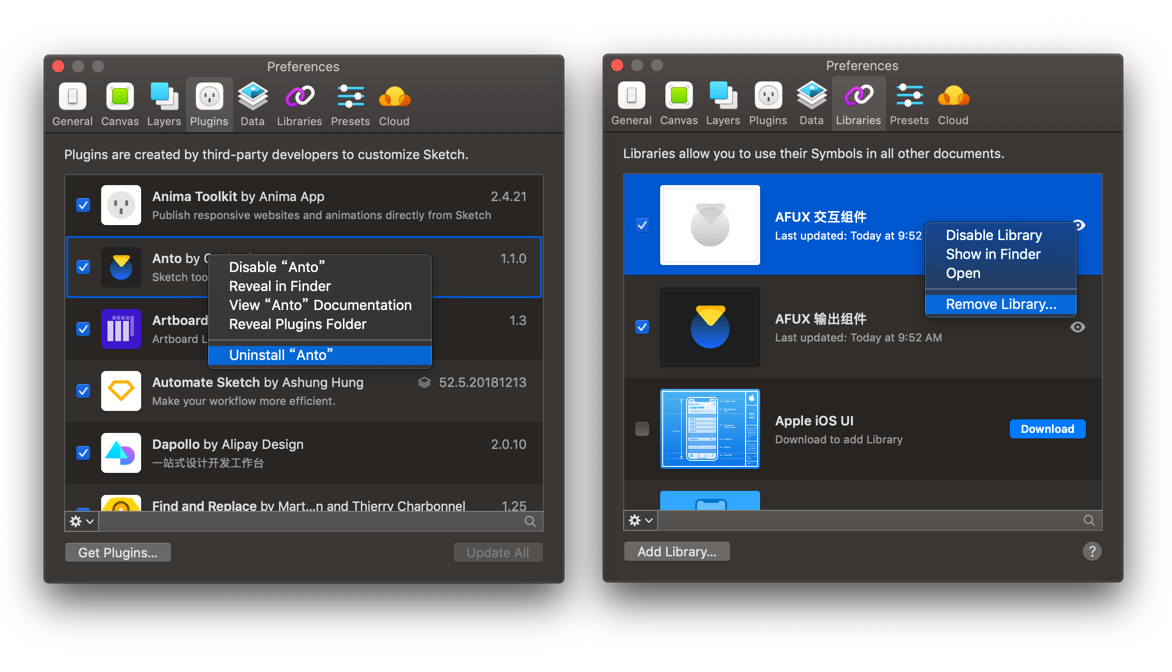1172x672 pixels.
Task: Open Libraries tab in left Preferences window
Action: pyautogui.click(x=299, y=104)
